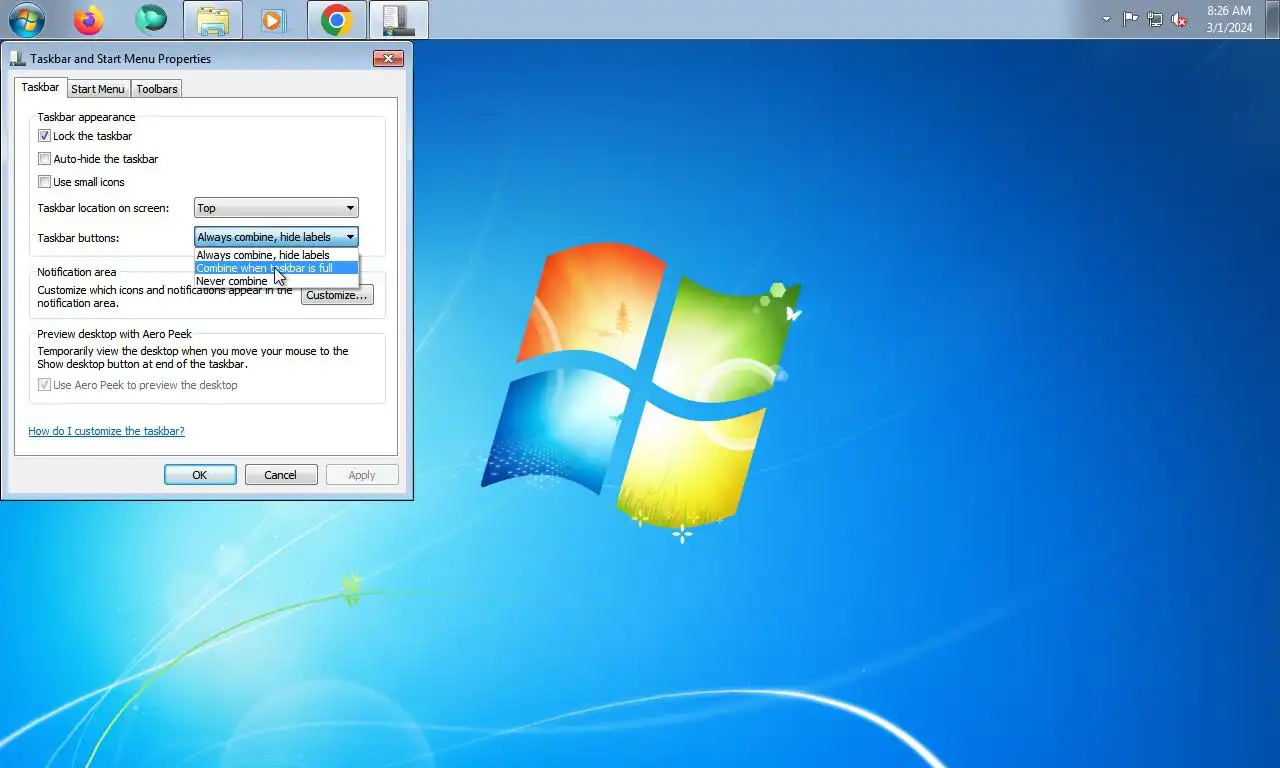This screenshot has width=1280, height=768.
Task: Click the Show desktop strip beside clock
Action: [1272, 19]
